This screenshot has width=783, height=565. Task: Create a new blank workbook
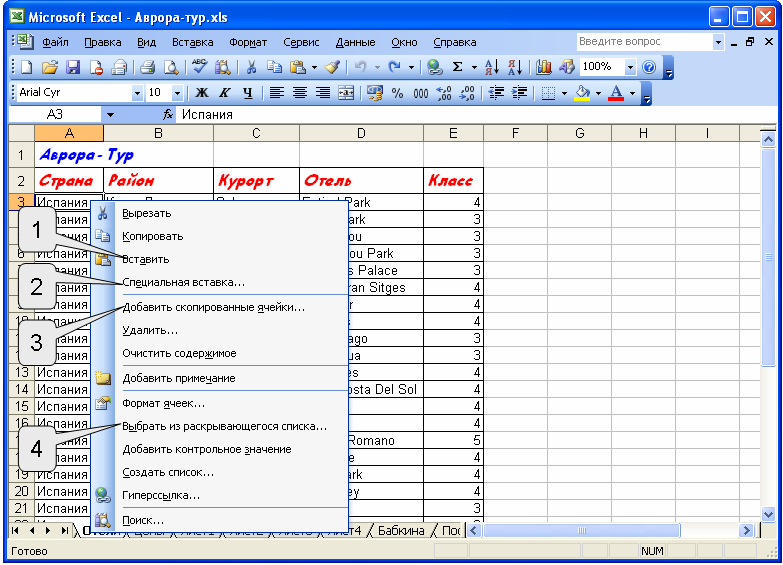tap(26, 67)
